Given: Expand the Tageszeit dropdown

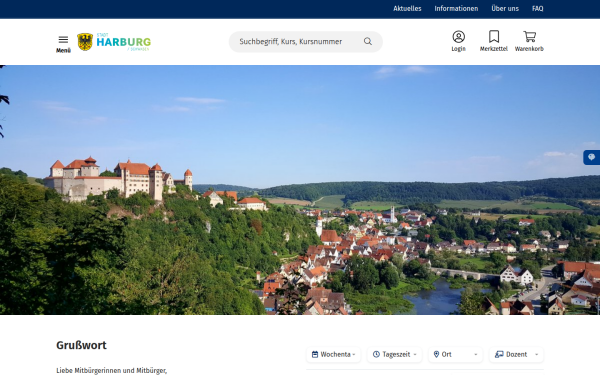Looking at the screenshot, I should pos(395,354).
